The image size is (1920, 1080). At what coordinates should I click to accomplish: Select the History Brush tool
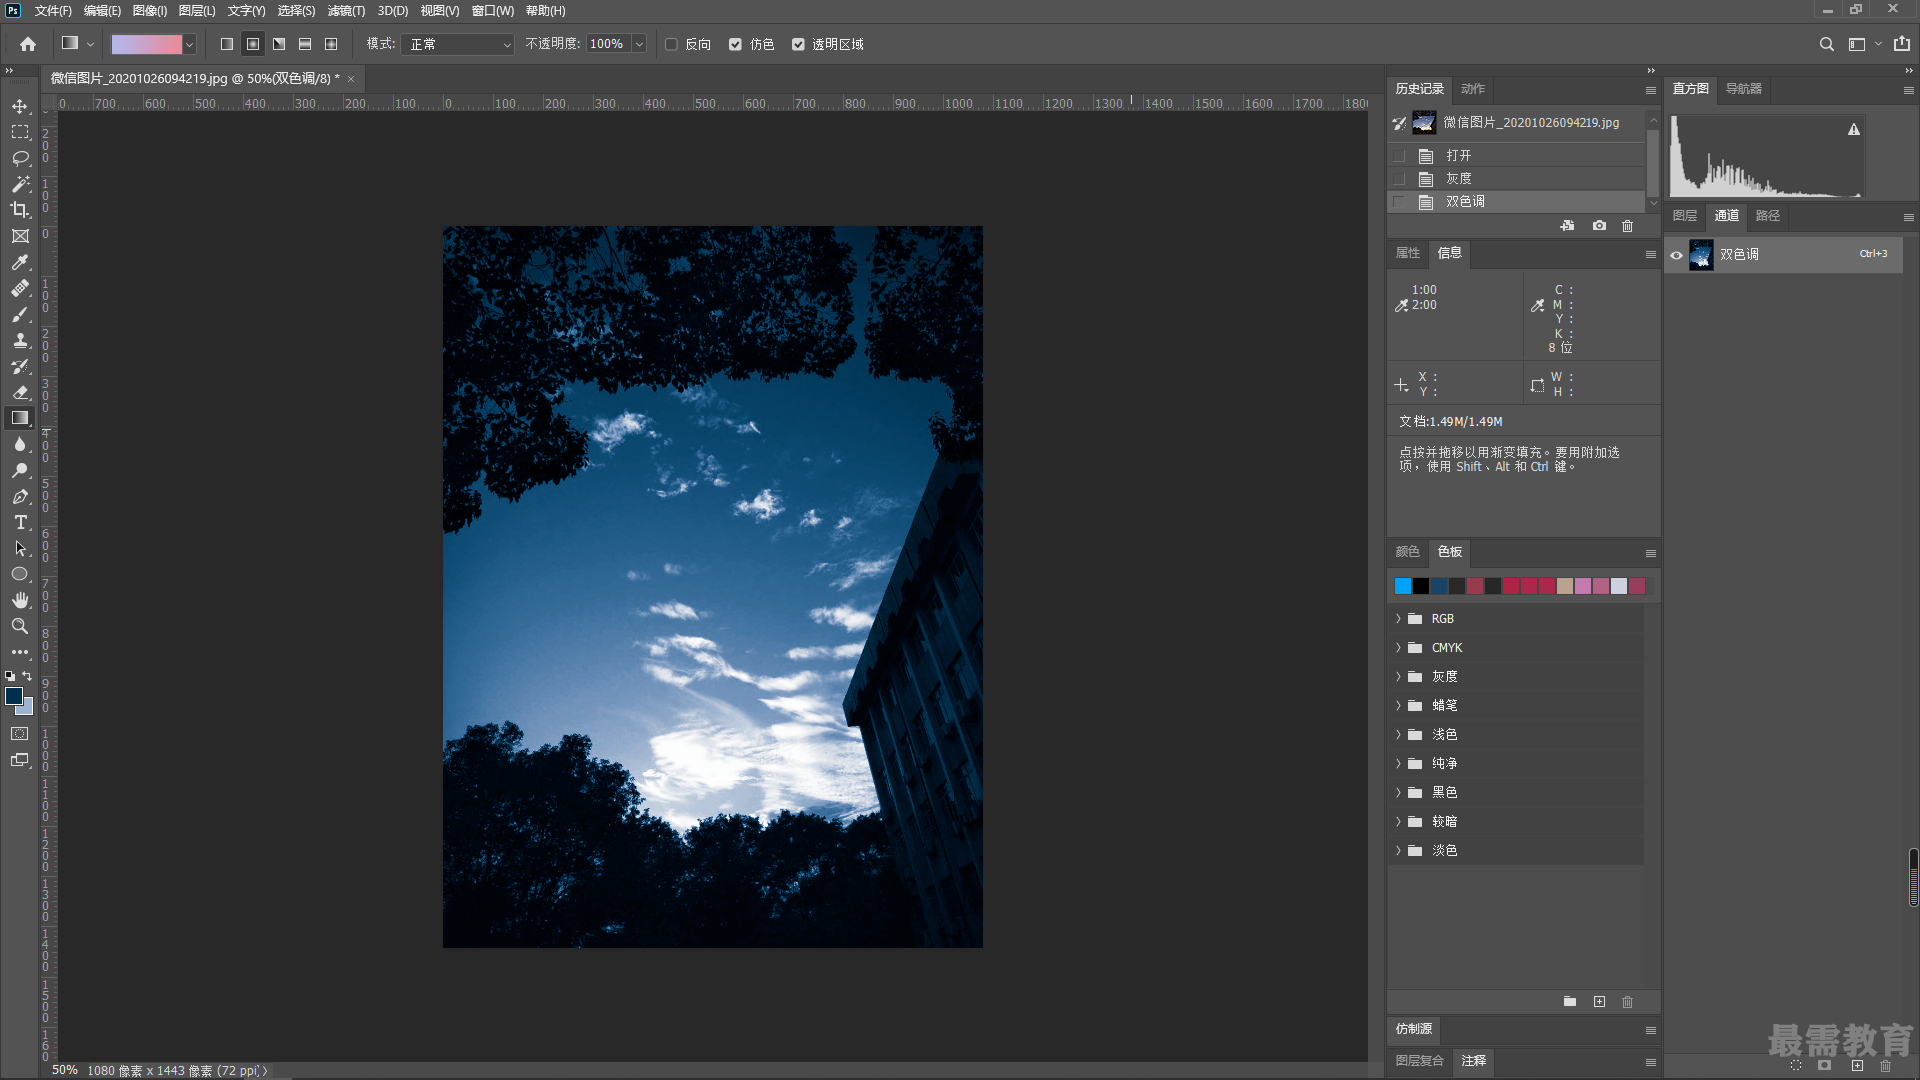(x=20, y=366)
